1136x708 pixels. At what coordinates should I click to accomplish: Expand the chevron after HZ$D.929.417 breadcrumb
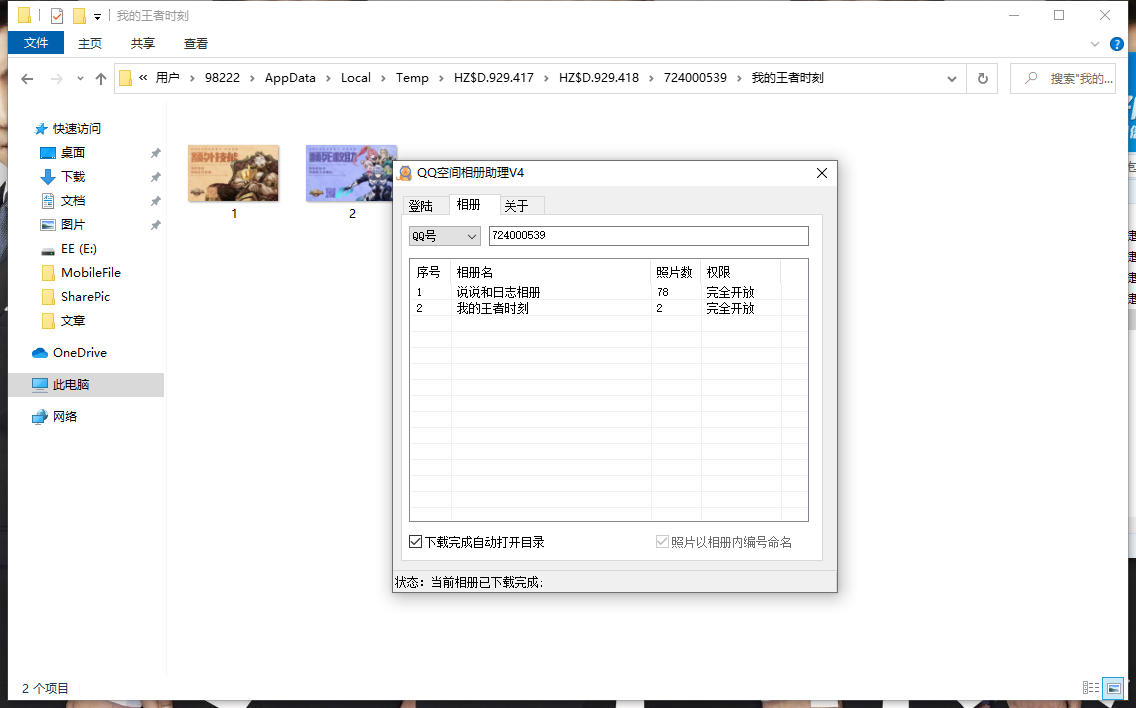[x=546, y=78]
